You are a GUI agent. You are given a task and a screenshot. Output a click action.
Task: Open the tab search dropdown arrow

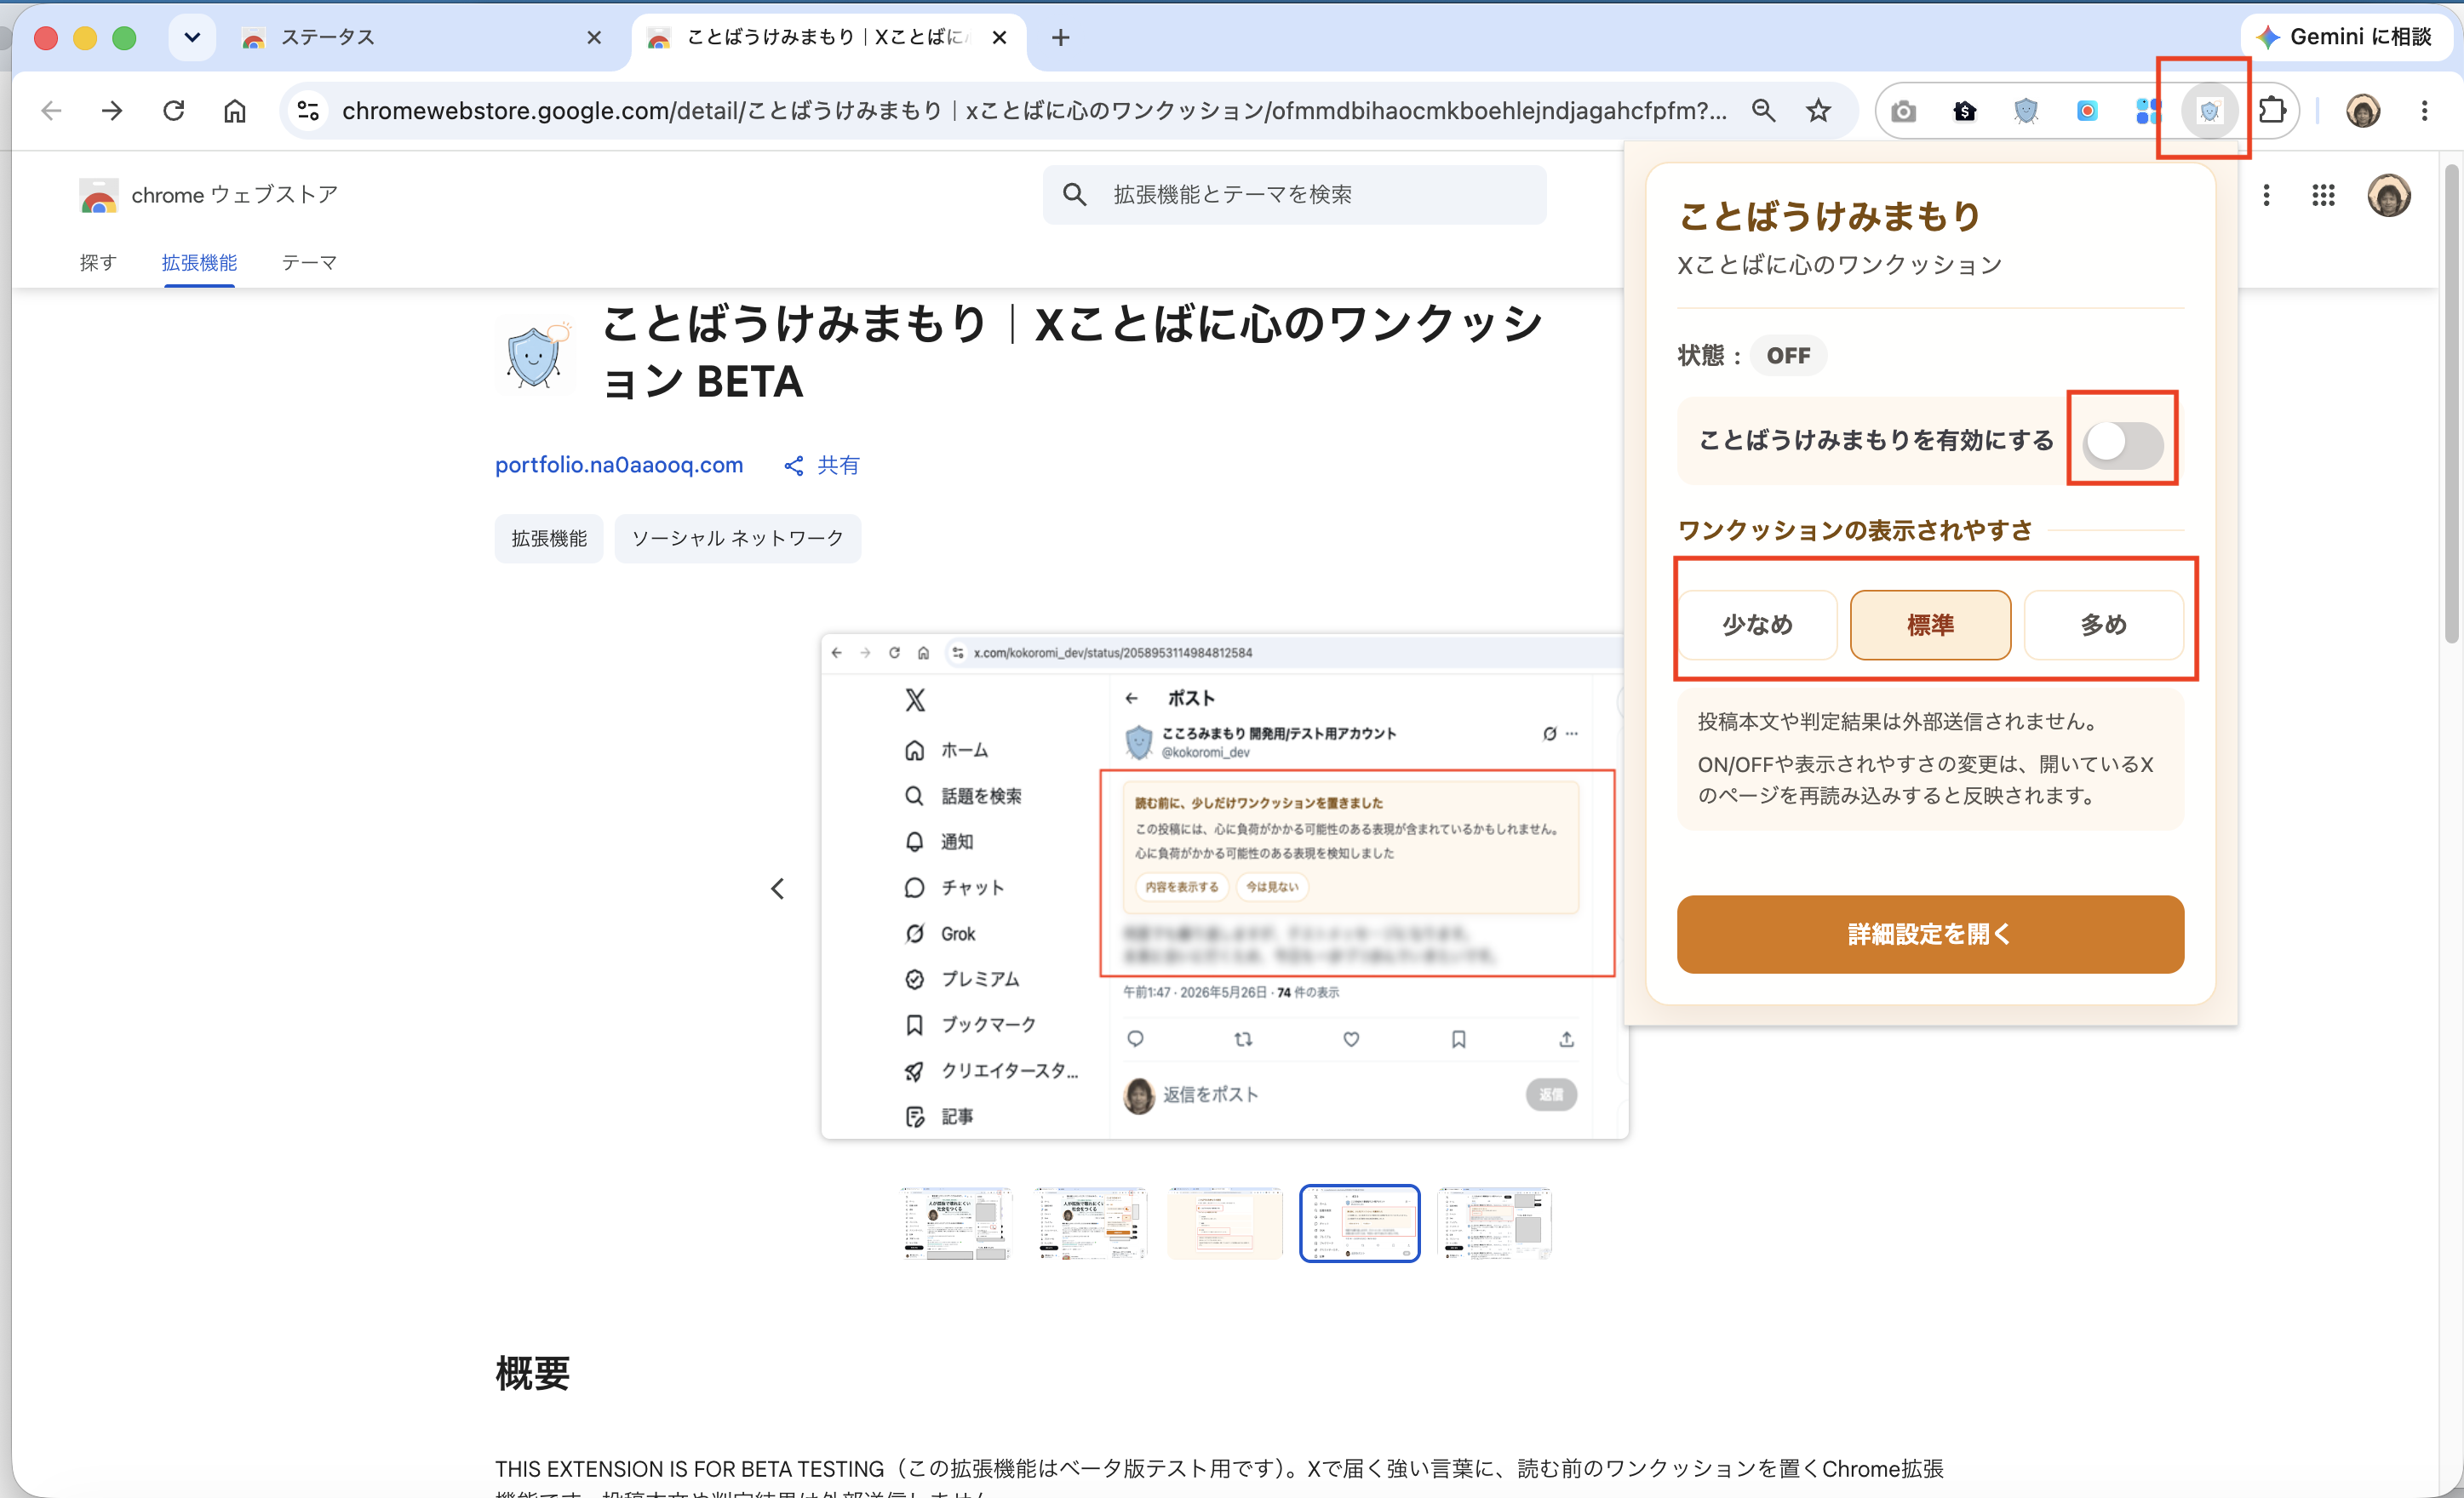192,38
